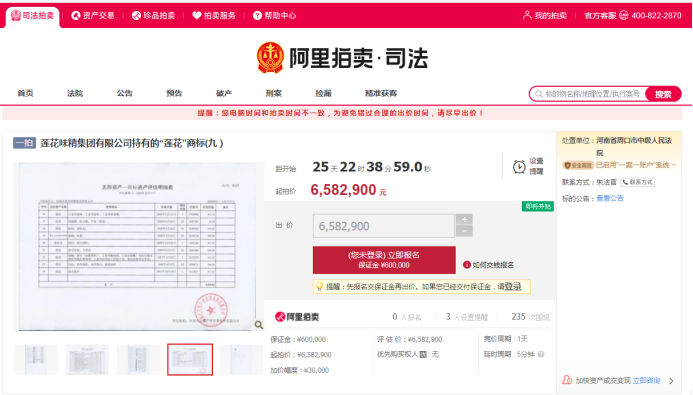Image resolution: width=693 pixels, height=395 pixels.
Task: Click the info icon beside 如何交纳报名
Action: click(x=467, y=265)
